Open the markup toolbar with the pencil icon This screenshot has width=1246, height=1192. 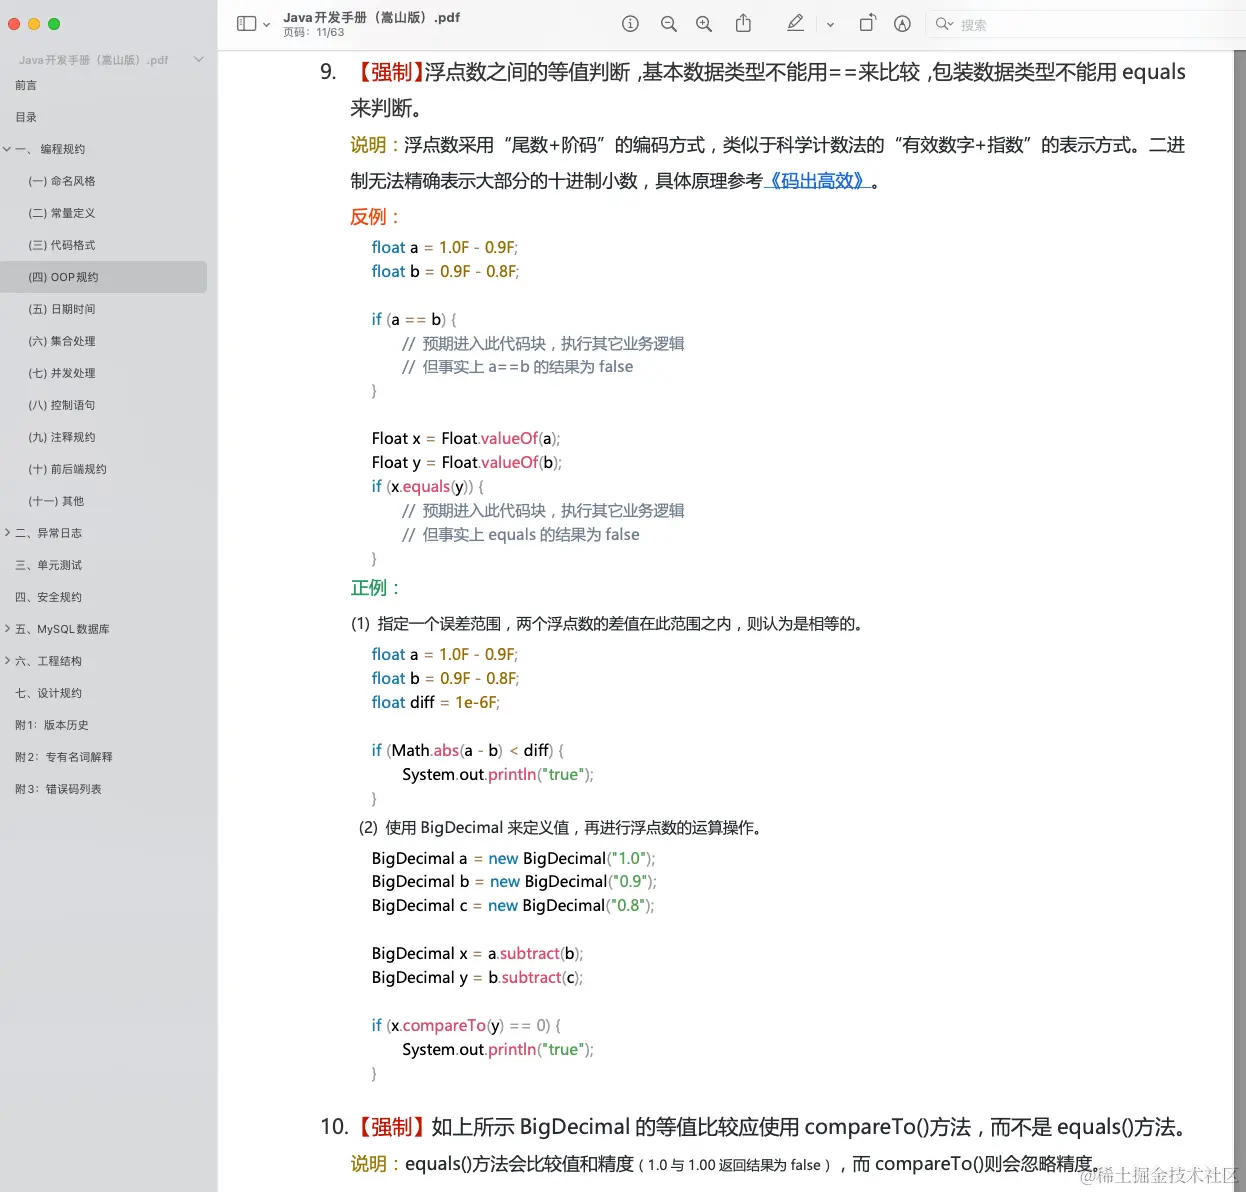795,23
